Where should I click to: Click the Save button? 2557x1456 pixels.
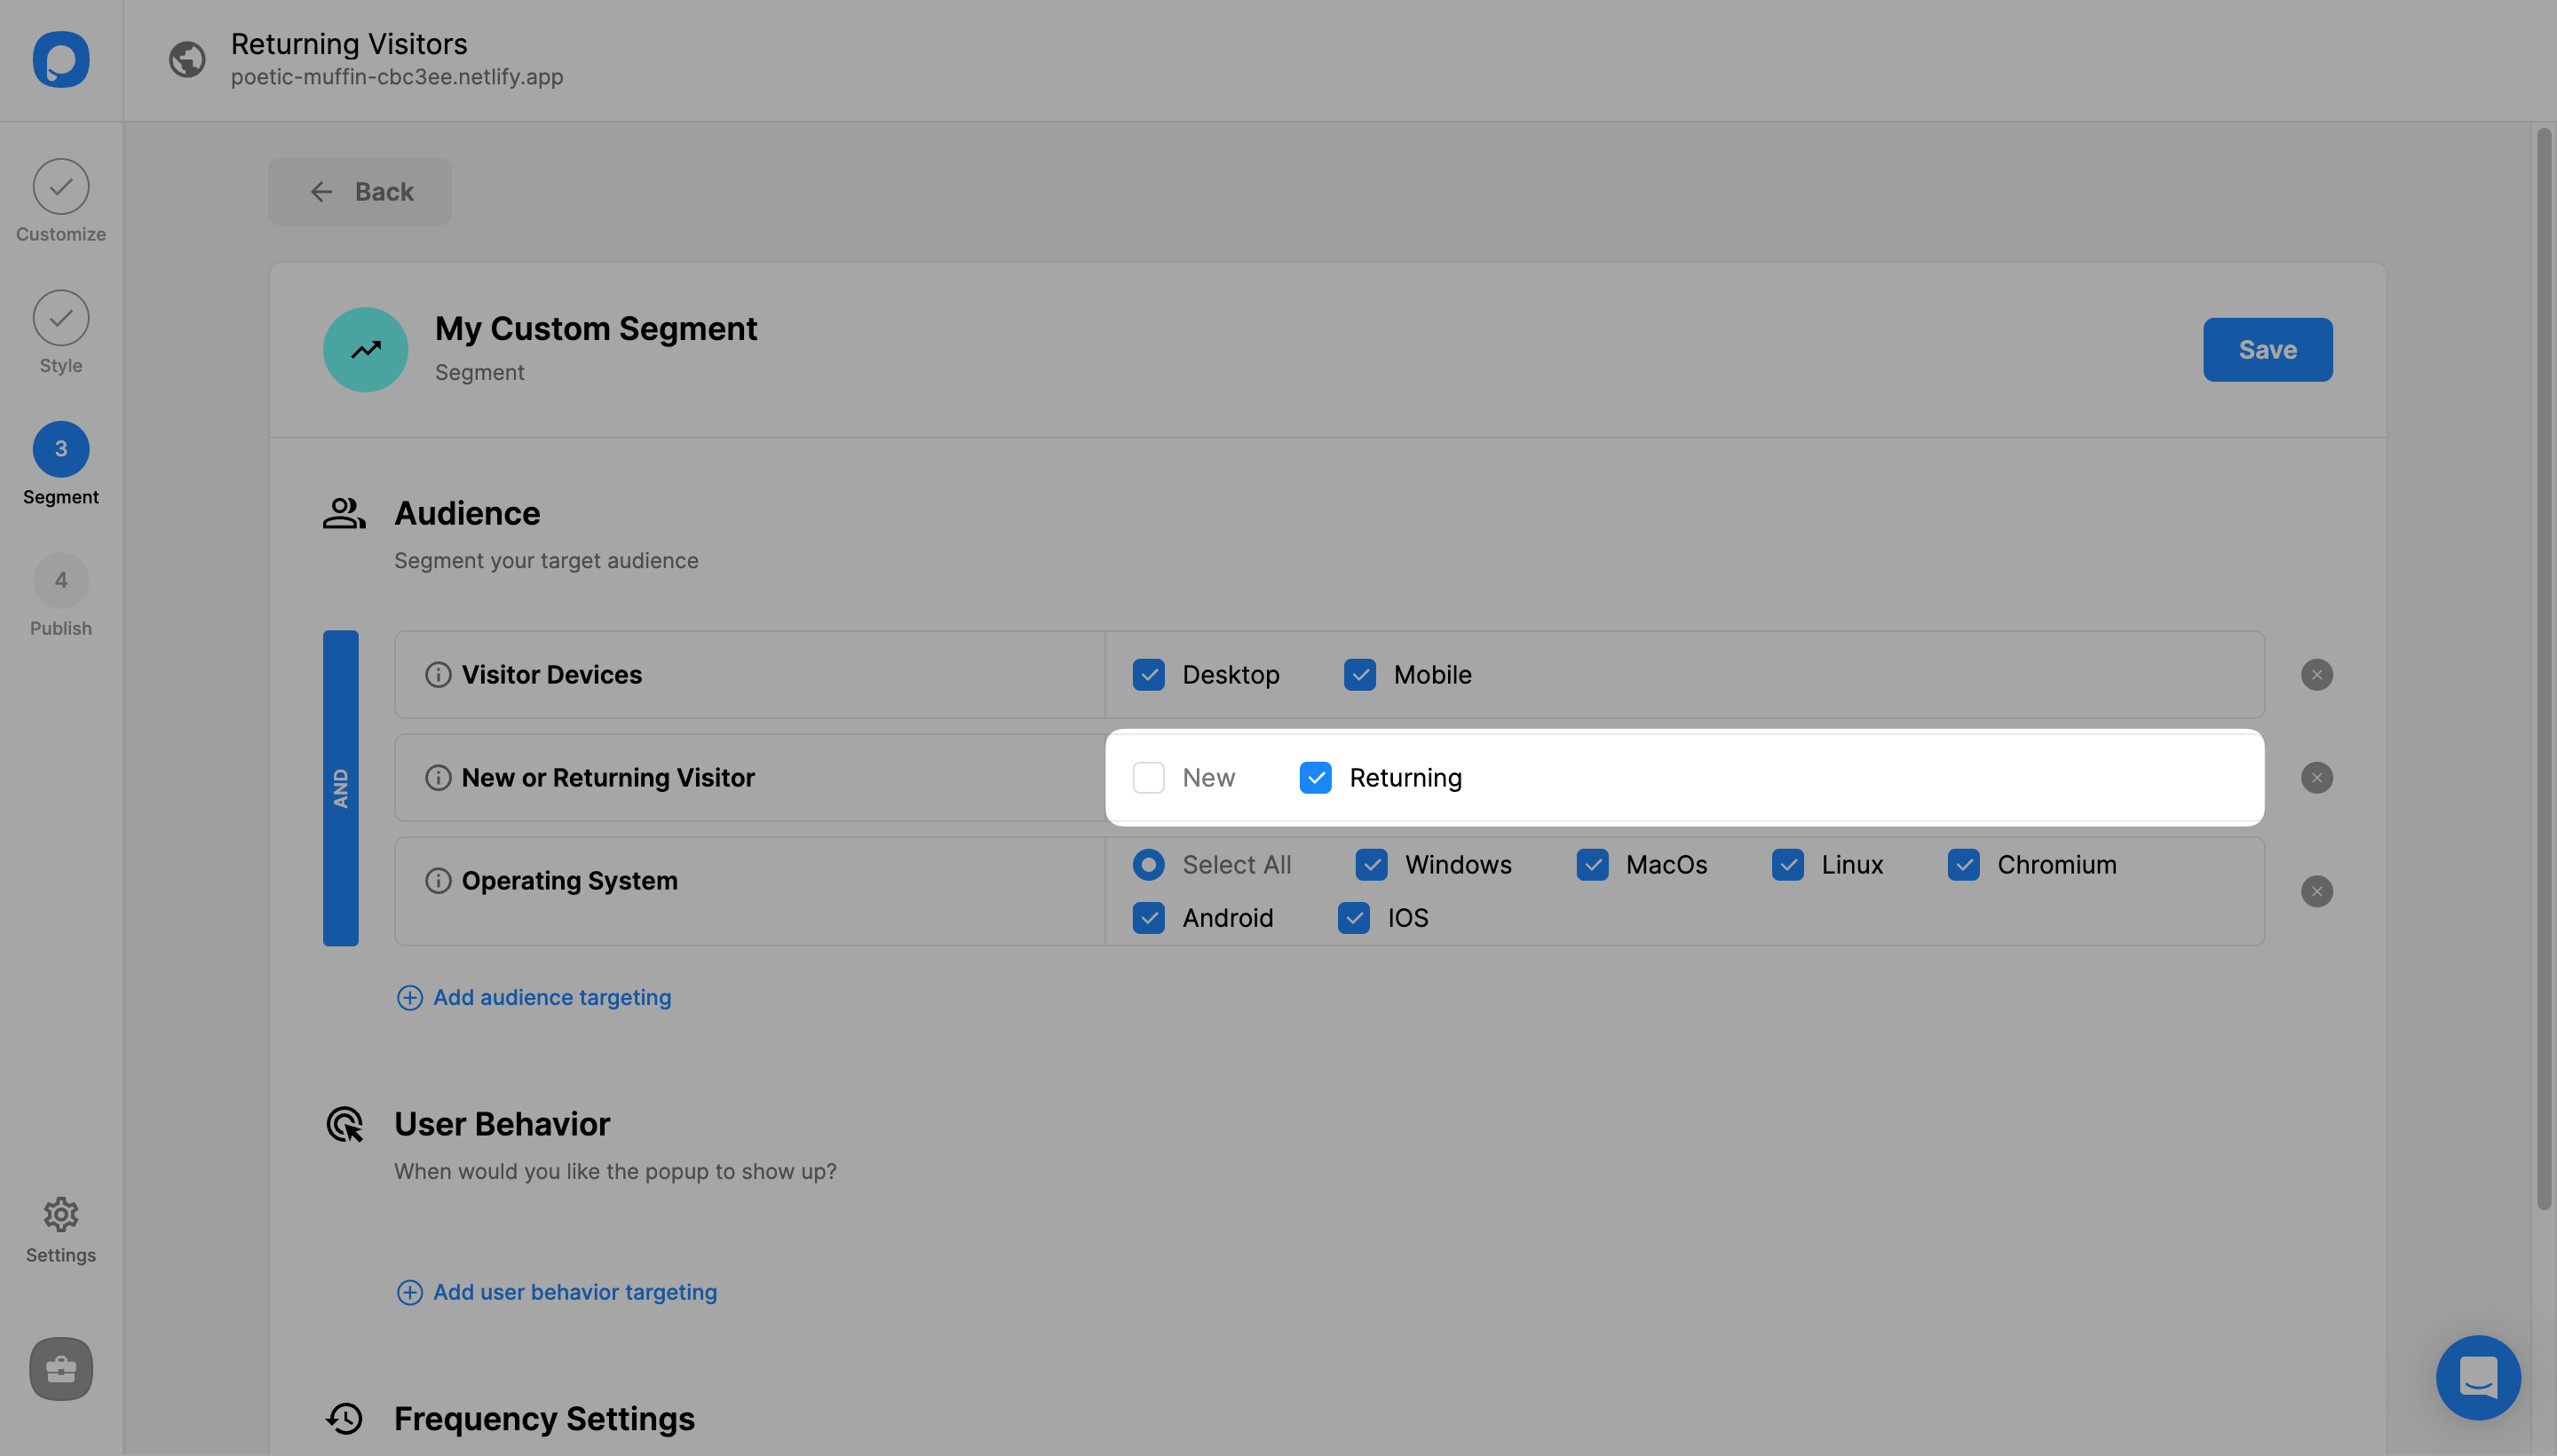2267,349
